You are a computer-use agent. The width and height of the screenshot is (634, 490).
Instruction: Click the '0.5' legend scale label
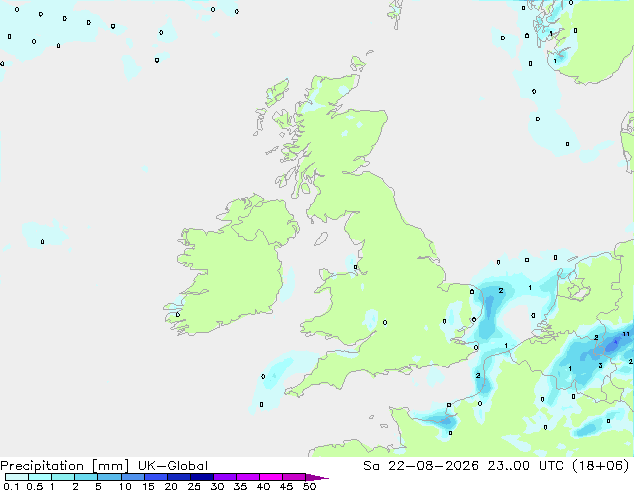[35, 486]
